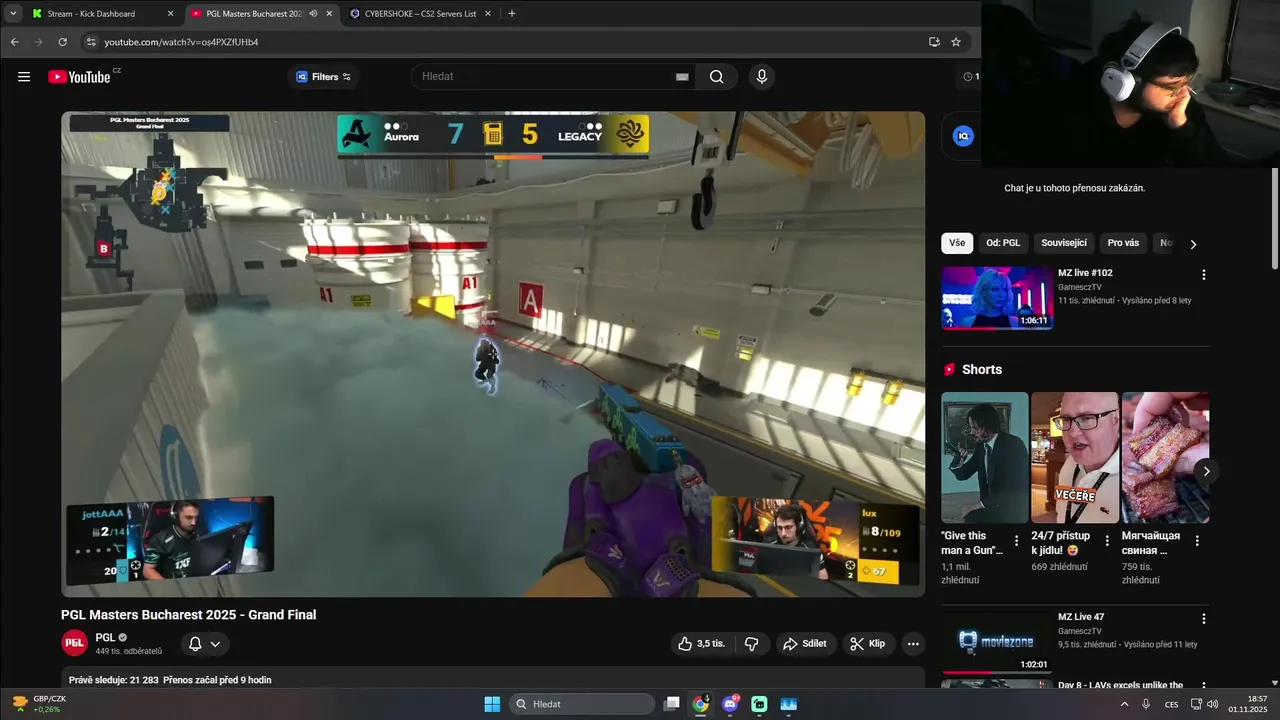Open options menu for MZ live #102
Screen dimensions: 1280x720
click(1204, 275)
